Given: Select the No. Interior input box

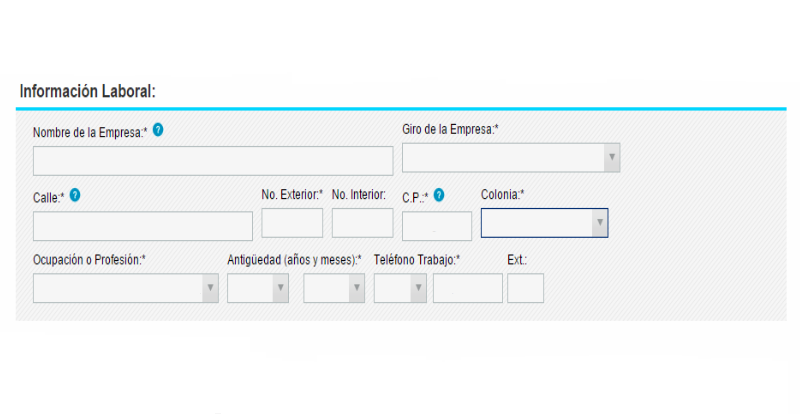Looking at the screenshot, I should pos(362,223).
